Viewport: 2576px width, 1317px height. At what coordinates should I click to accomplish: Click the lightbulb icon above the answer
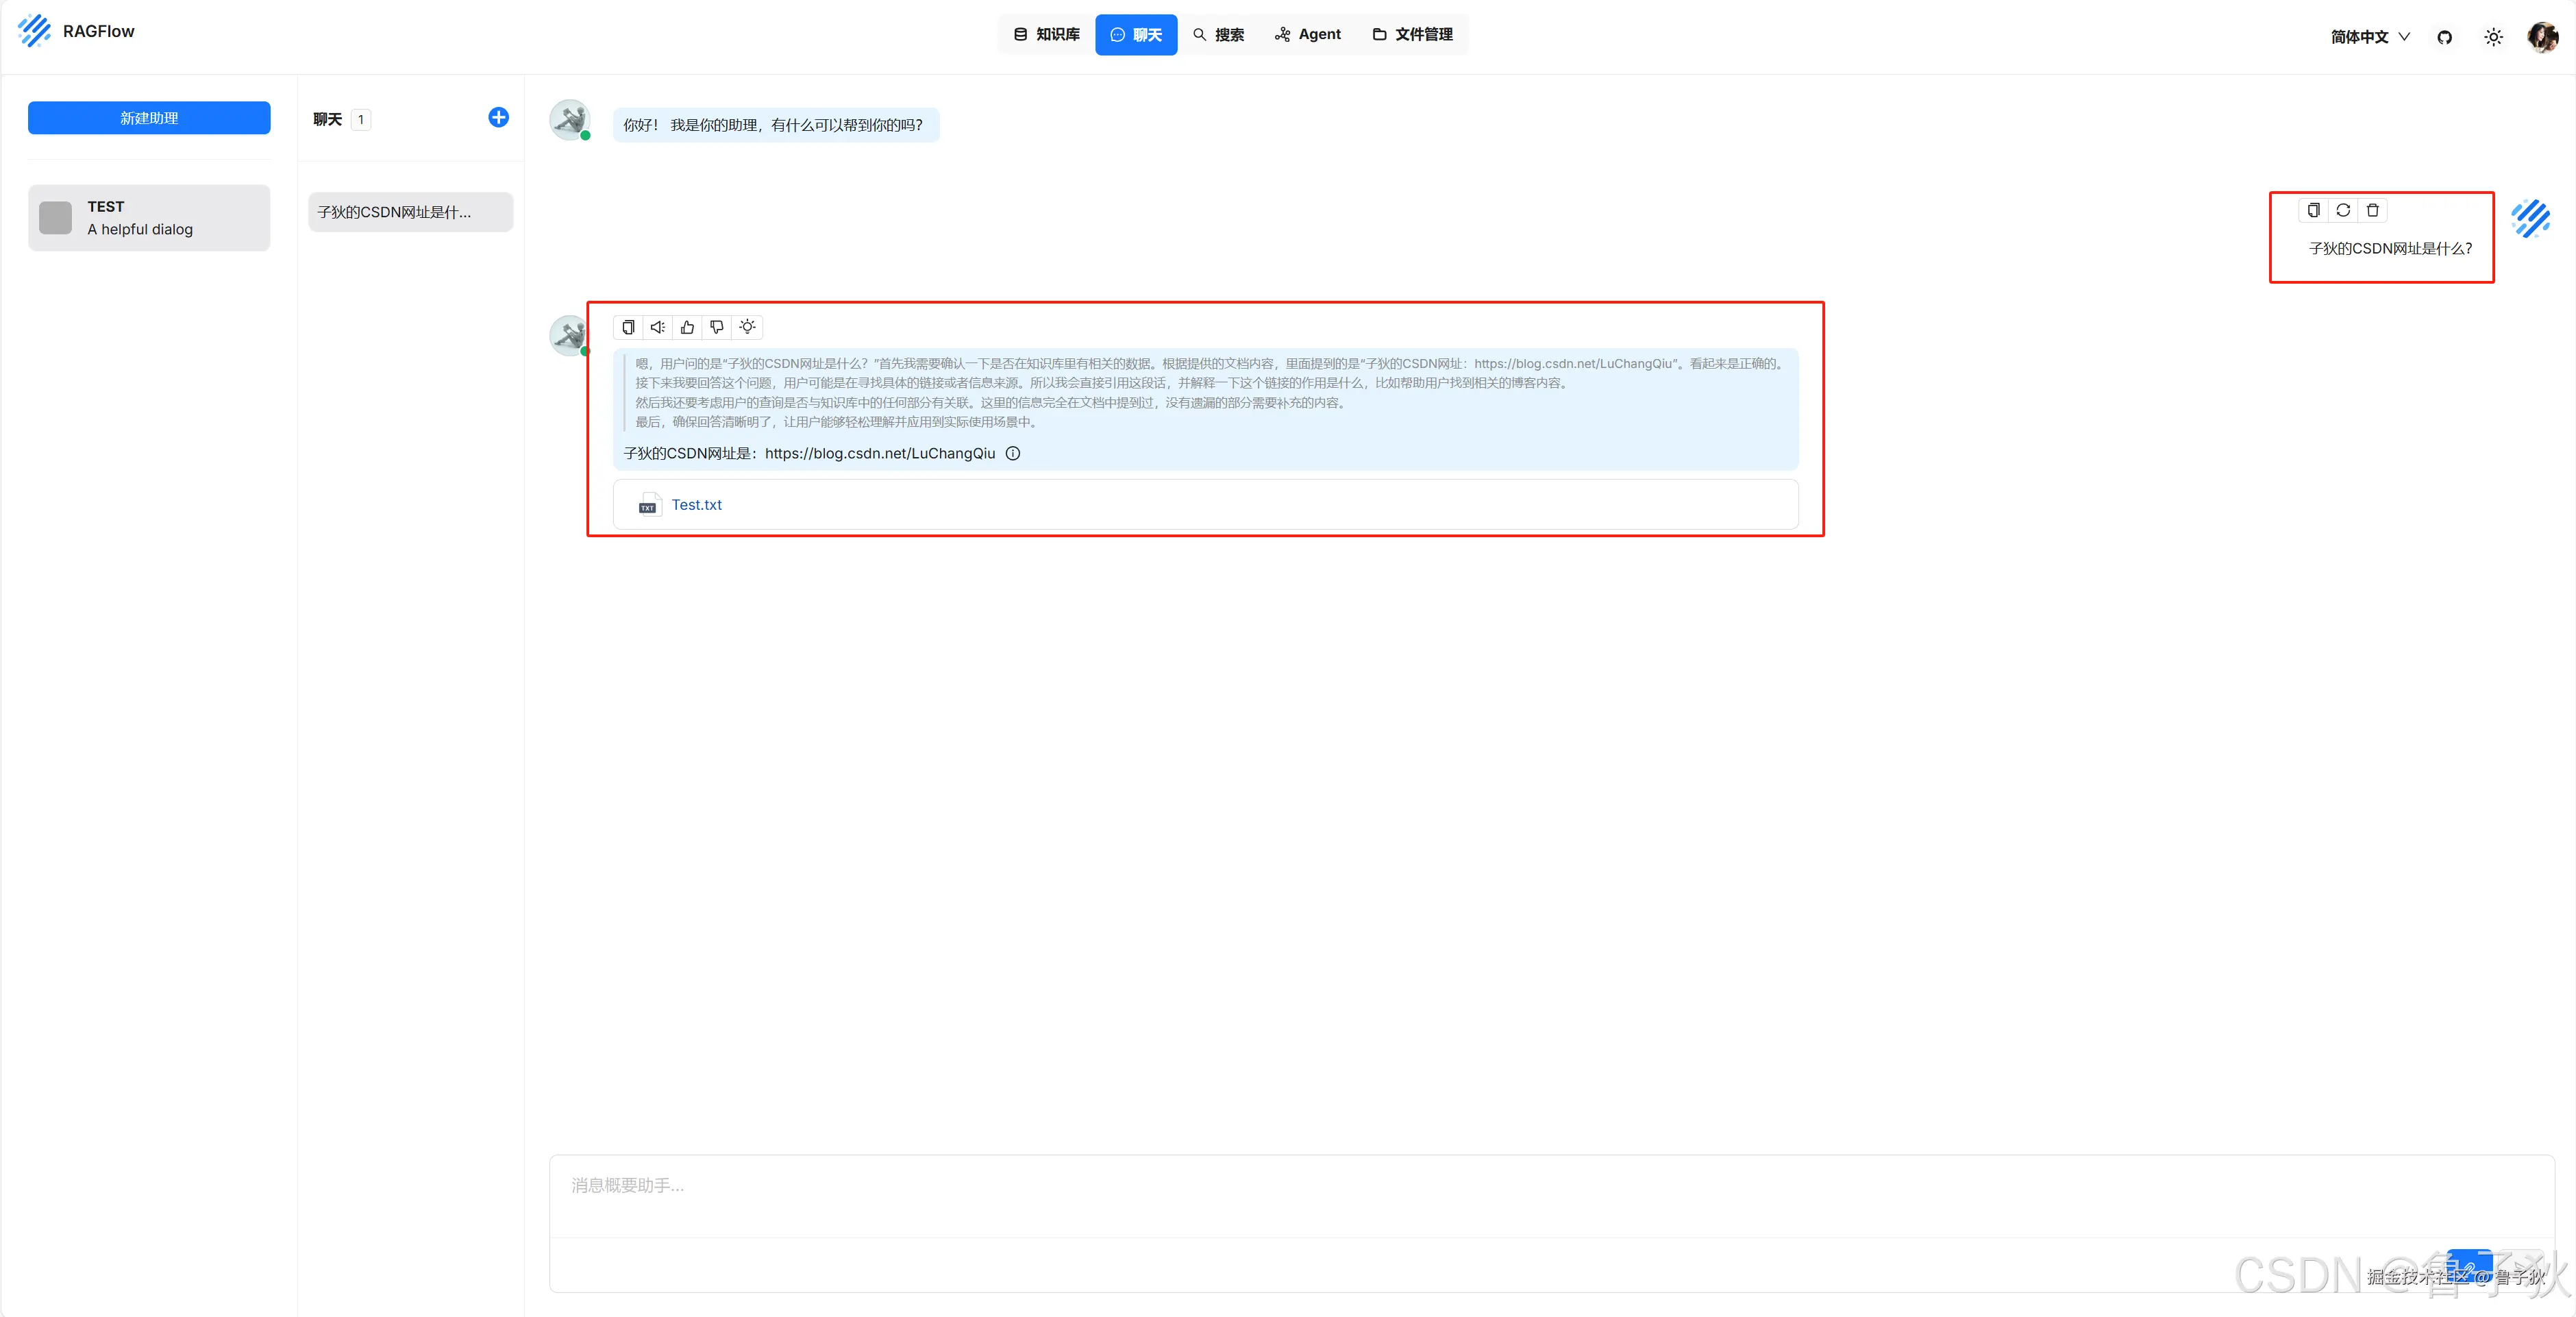click(747, 327)
